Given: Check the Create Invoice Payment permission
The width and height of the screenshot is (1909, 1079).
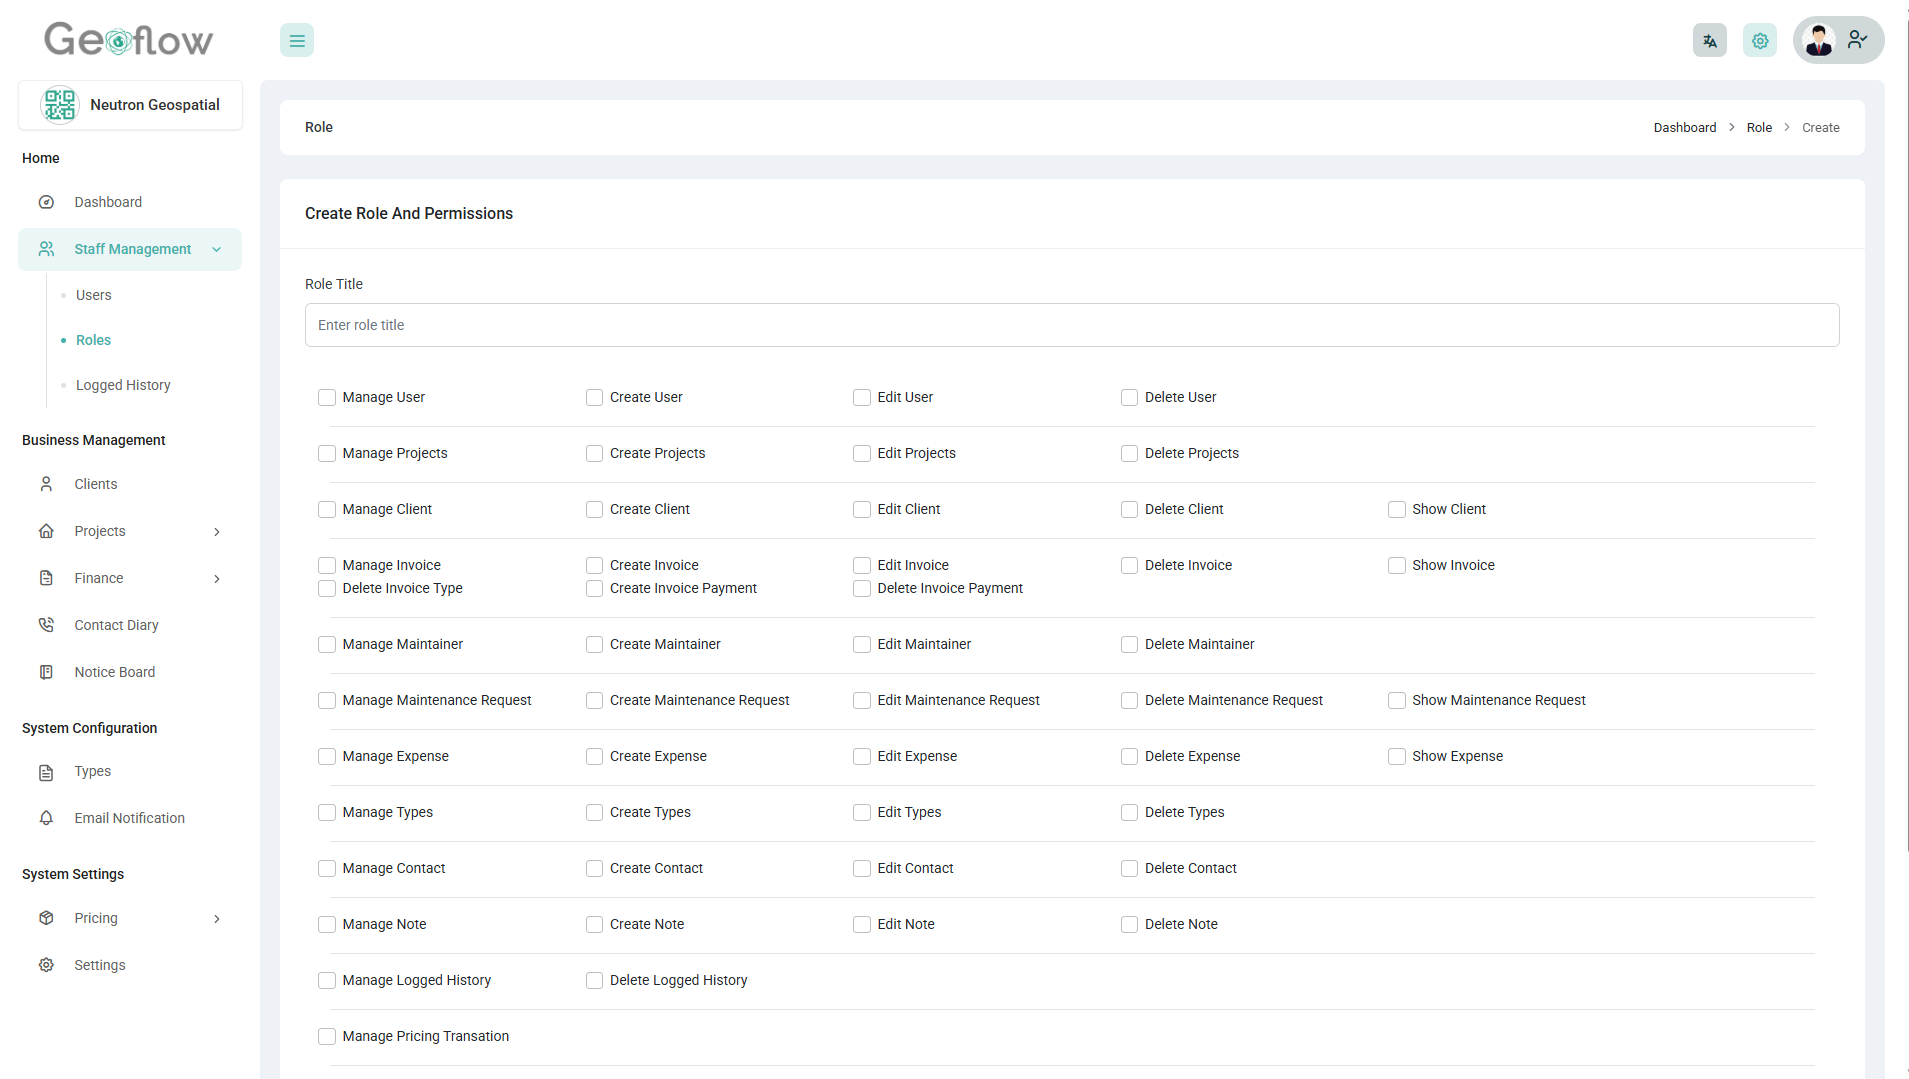Looking at the screenshot, I should (594, 589).
